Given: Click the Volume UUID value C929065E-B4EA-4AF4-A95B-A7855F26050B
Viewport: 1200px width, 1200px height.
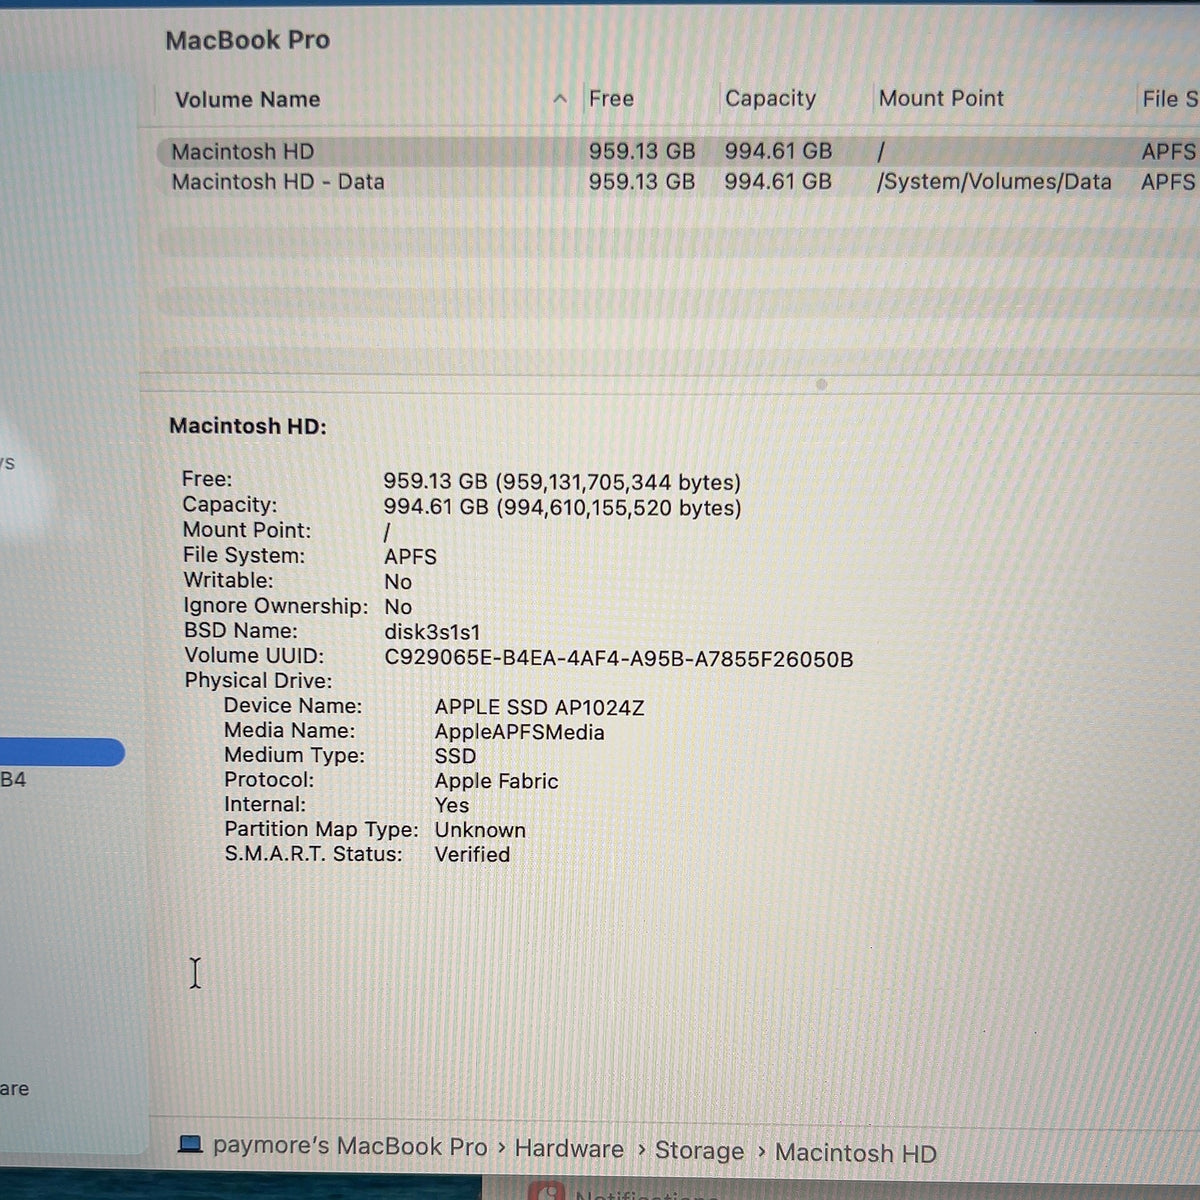Looking at the screenshot, I should click(618, 659).
